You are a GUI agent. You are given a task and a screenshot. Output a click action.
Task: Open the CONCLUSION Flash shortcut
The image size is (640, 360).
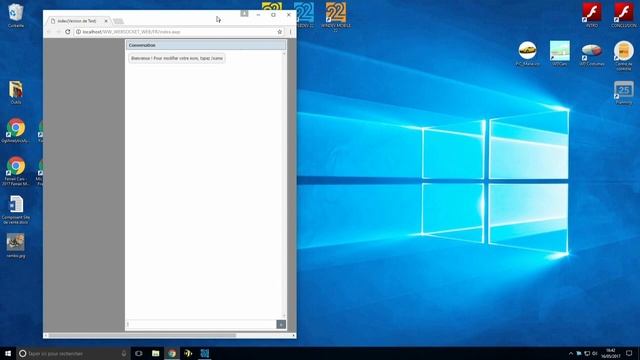[624, 15]
